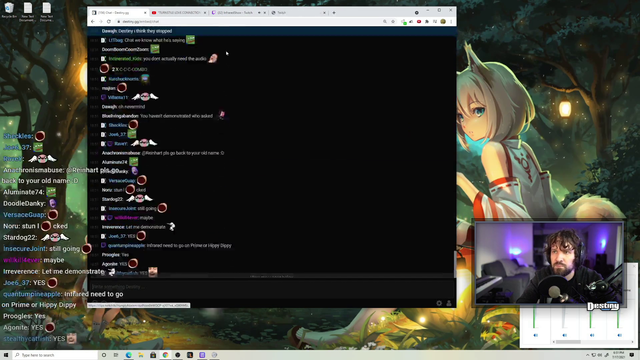Viewport: 640px width, 360px height.
Task: Click the address bar showing destiny.gg
Action: 249,21
